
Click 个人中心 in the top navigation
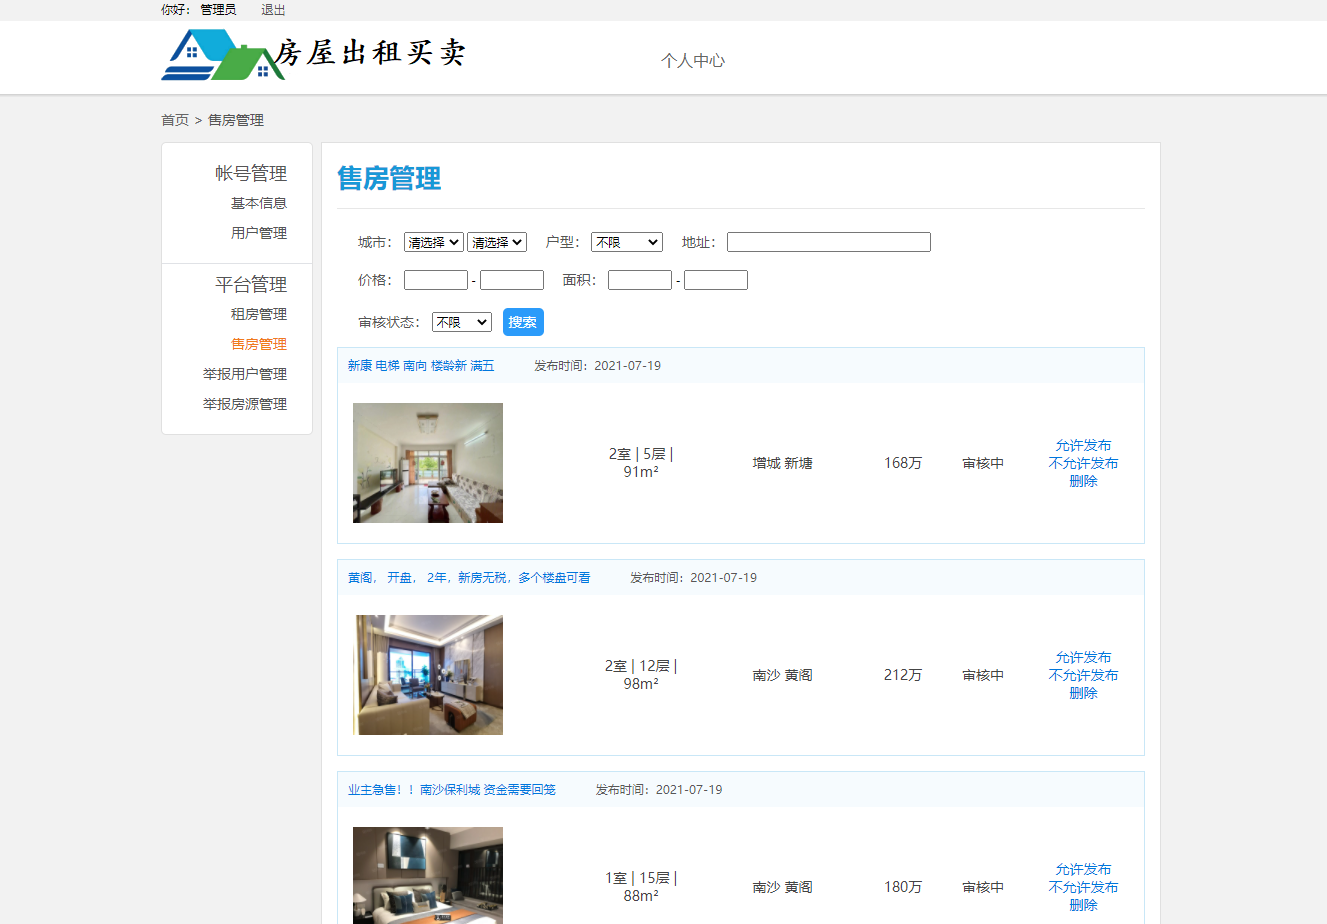click(693, 60)
